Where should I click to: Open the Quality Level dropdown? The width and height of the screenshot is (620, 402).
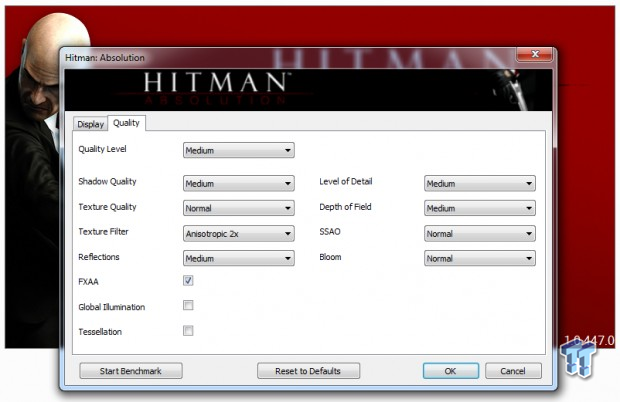(x=238, y=150)
